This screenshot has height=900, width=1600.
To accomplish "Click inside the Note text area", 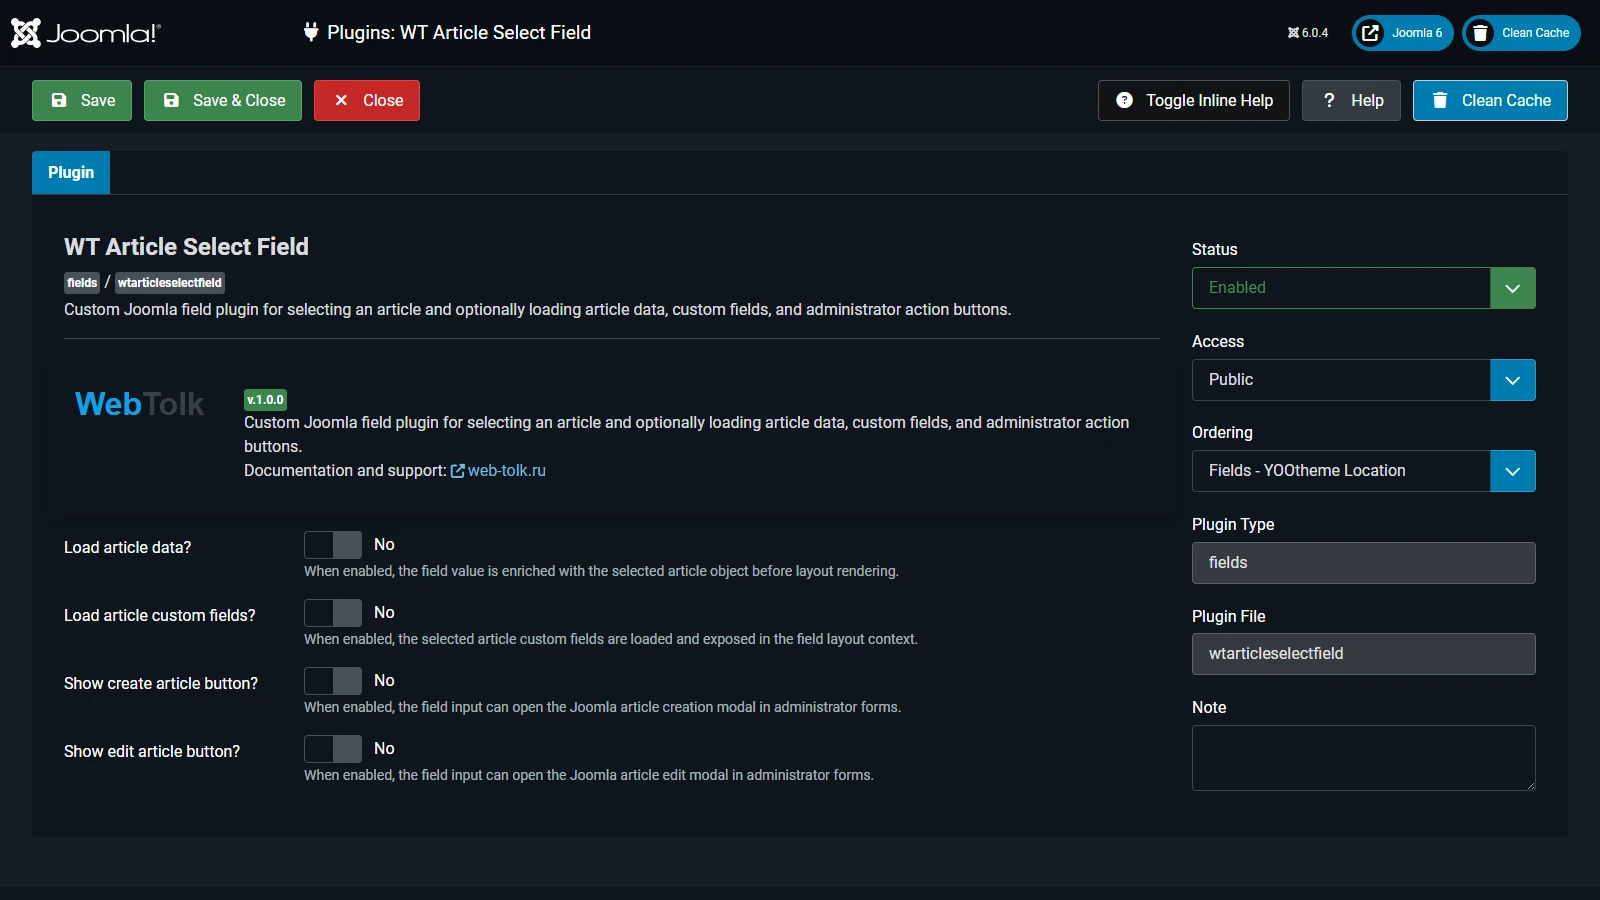I will (1363, 757).
